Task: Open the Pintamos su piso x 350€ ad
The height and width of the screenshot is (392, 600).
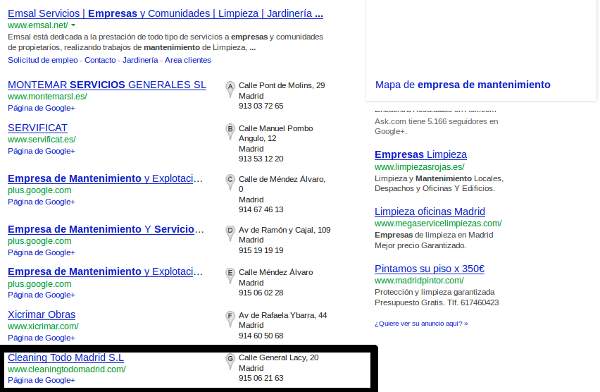Action: pos(429,268)
